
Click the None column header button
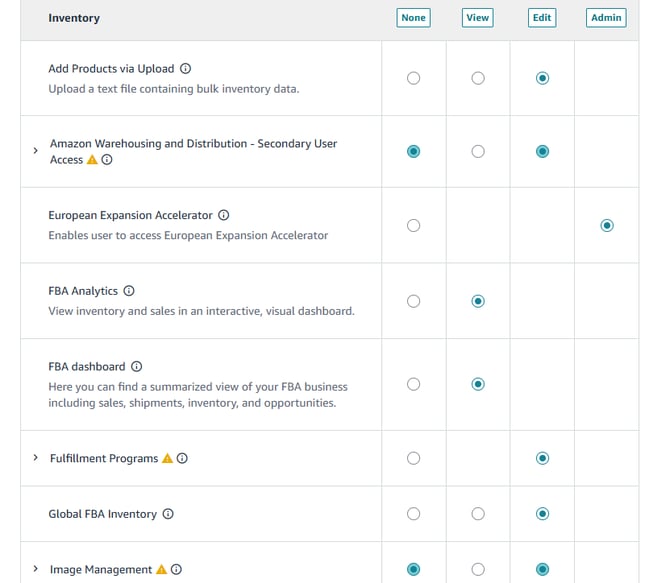tap(414, 18)
